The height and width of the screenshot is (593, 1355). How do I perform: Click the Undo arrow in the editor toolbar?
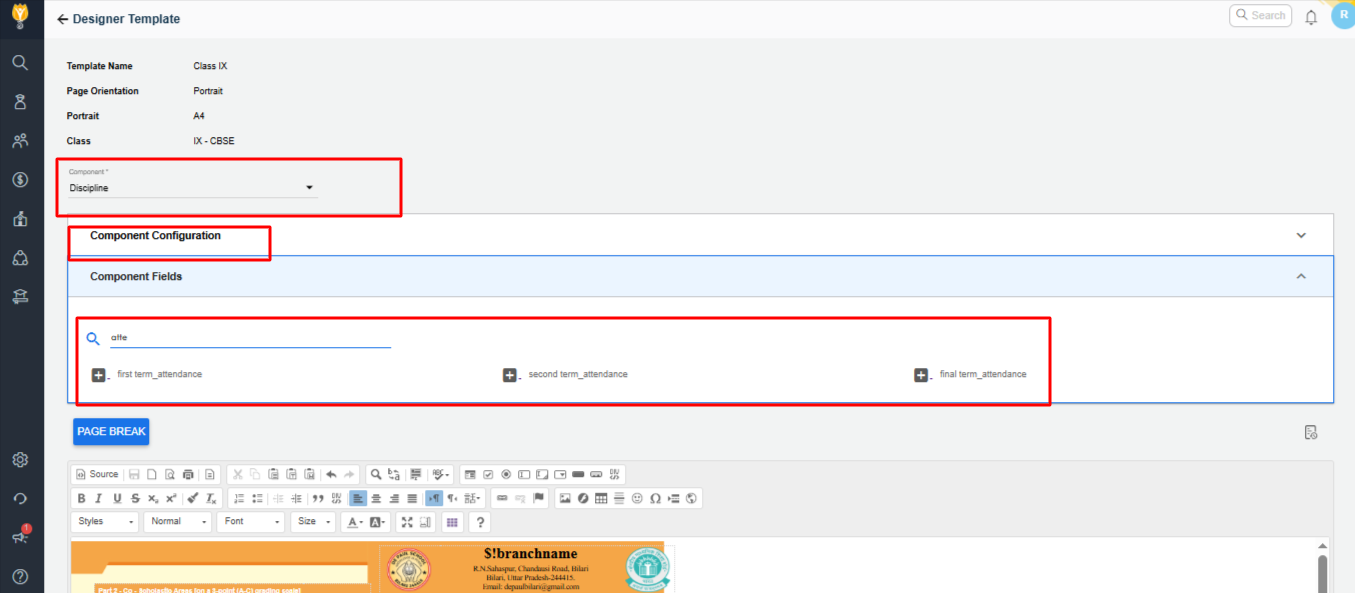tap(331, 475)
